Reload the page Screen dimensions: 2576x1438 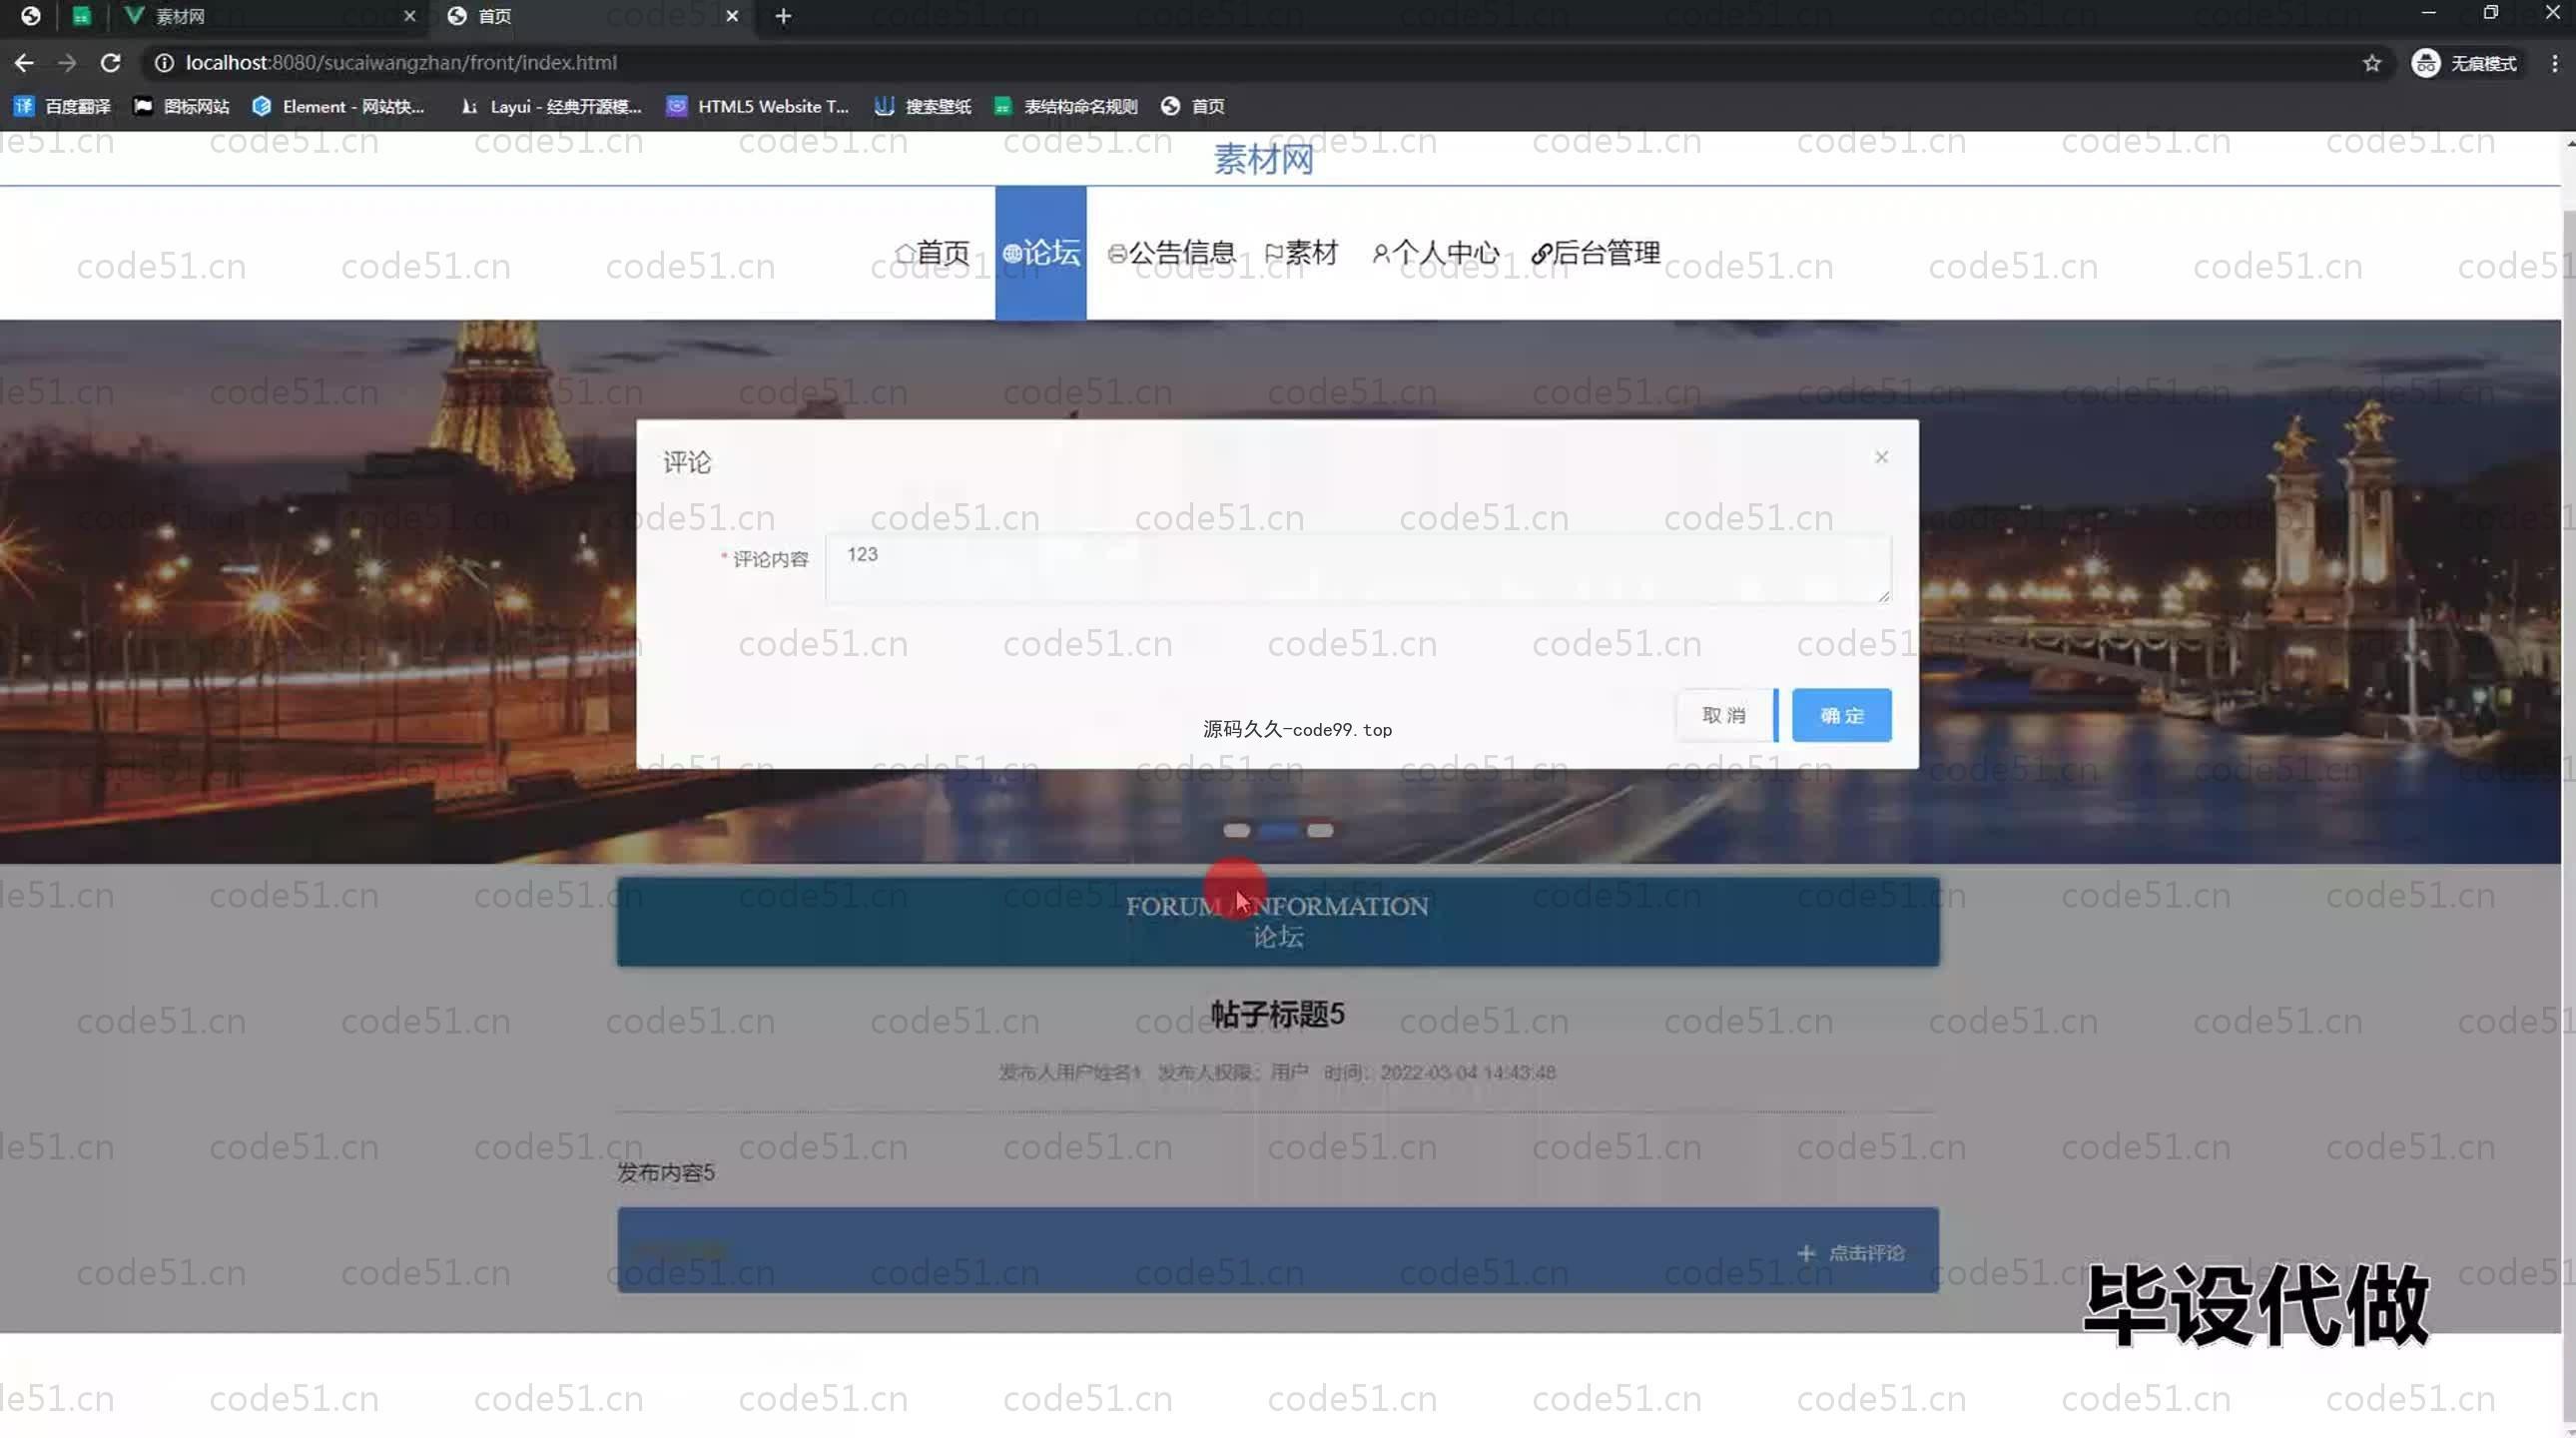click(111, 63)
